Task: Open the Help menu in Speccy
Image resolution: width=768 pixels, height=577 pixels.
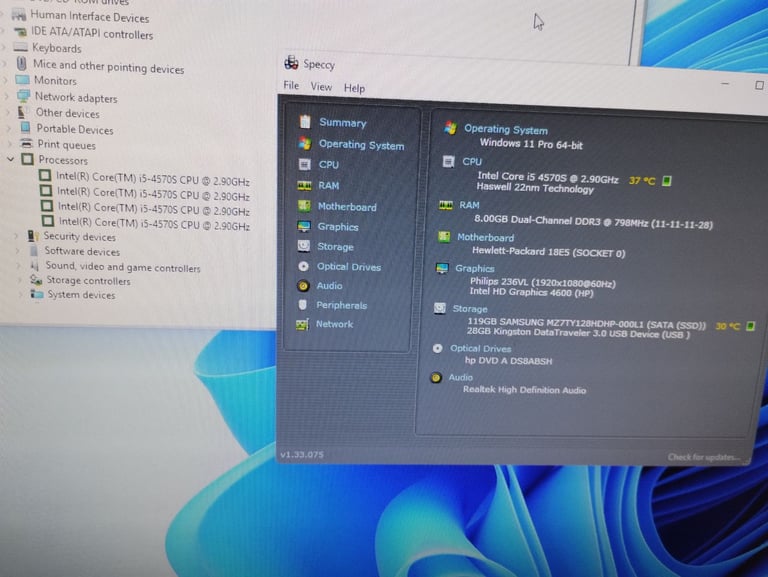Action: coord(354,88)
